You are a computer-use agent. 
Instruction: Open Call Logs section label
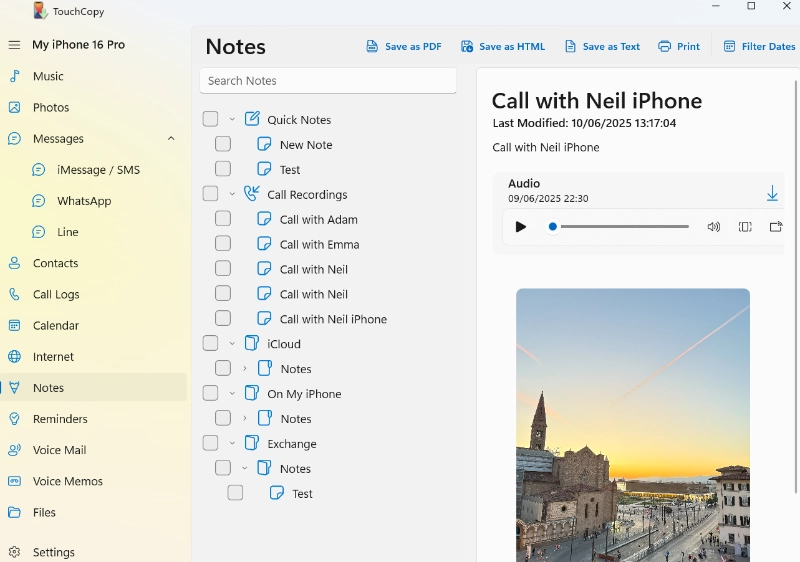(x=56, y=294)
